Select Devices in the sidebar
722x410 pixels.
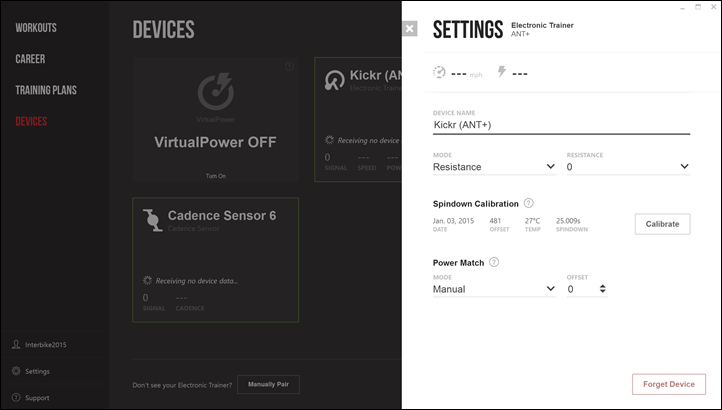tap(31, 122)
